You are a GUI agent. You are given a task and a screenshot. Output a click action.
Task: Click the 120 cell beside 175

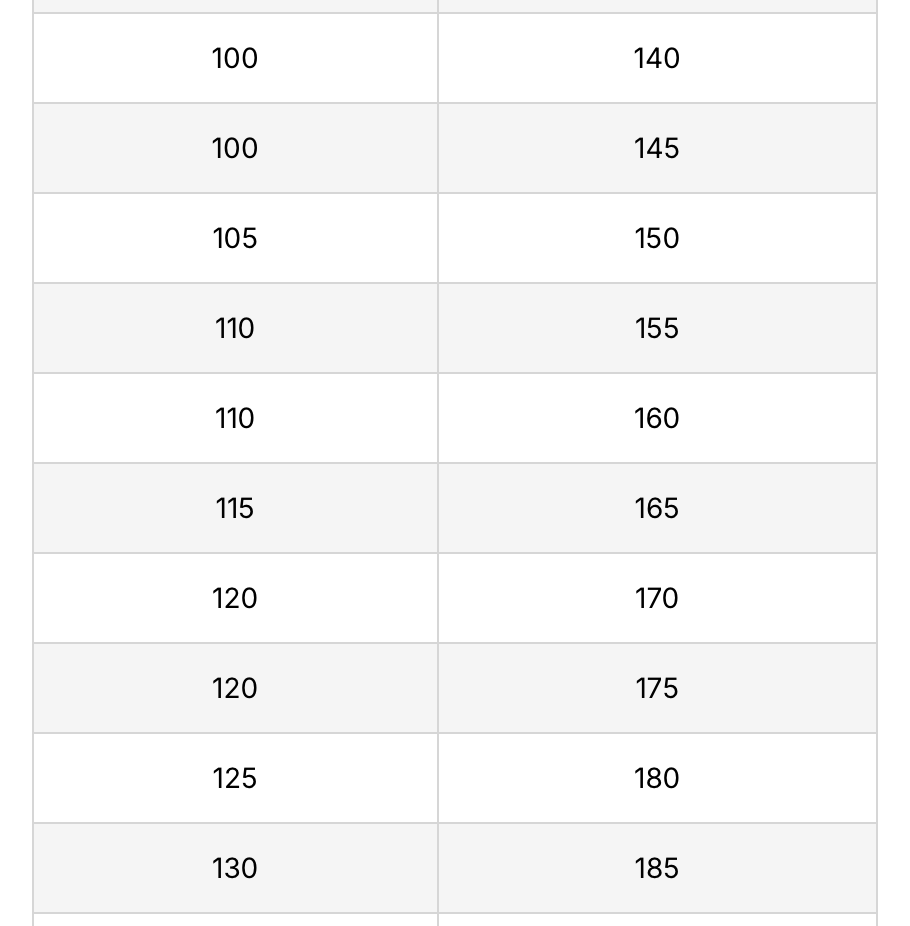pyautogui.click(x=236, y=689)
